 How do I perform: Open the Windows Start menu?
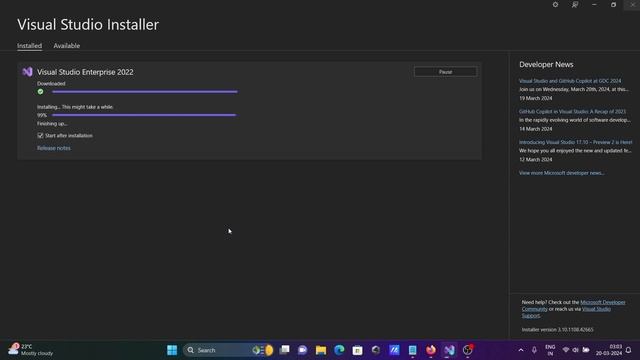(172, 350)
